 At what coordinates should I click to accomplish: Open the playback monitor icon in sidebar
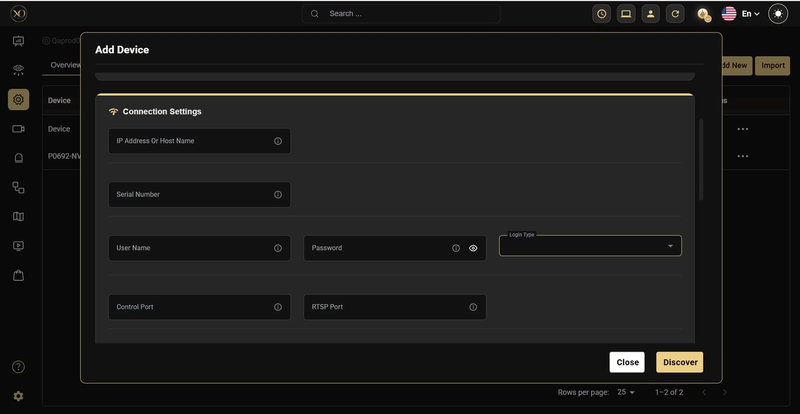[x=18, y=246]
